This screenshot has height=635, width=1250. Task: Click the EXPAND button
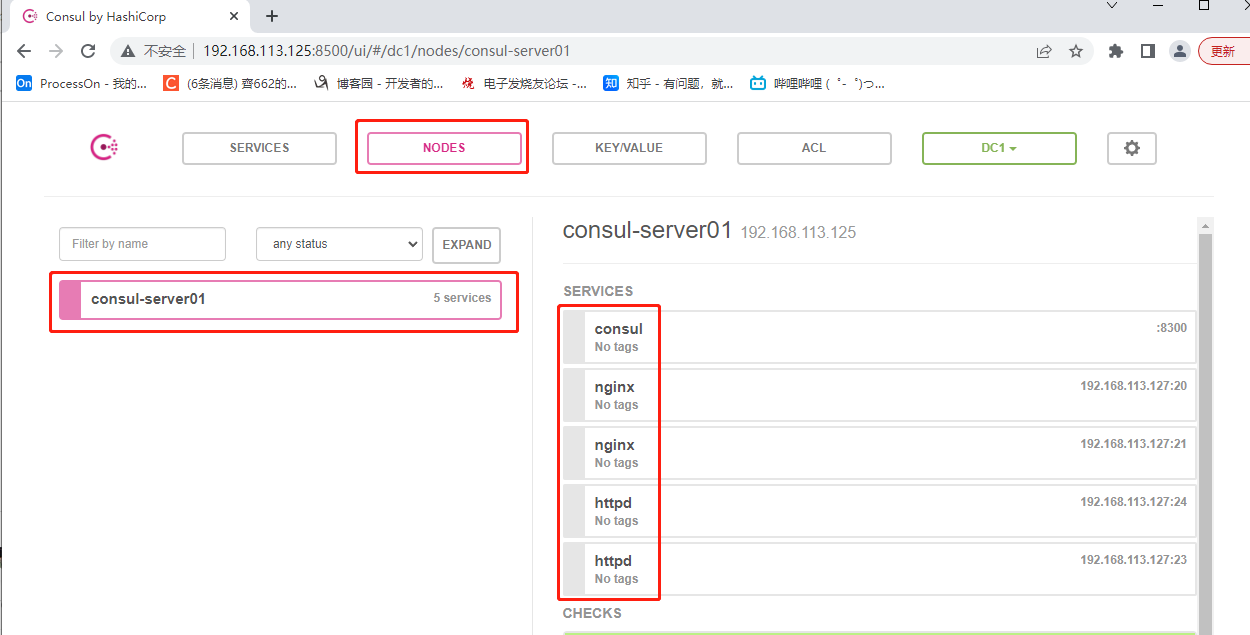(466, 245)
